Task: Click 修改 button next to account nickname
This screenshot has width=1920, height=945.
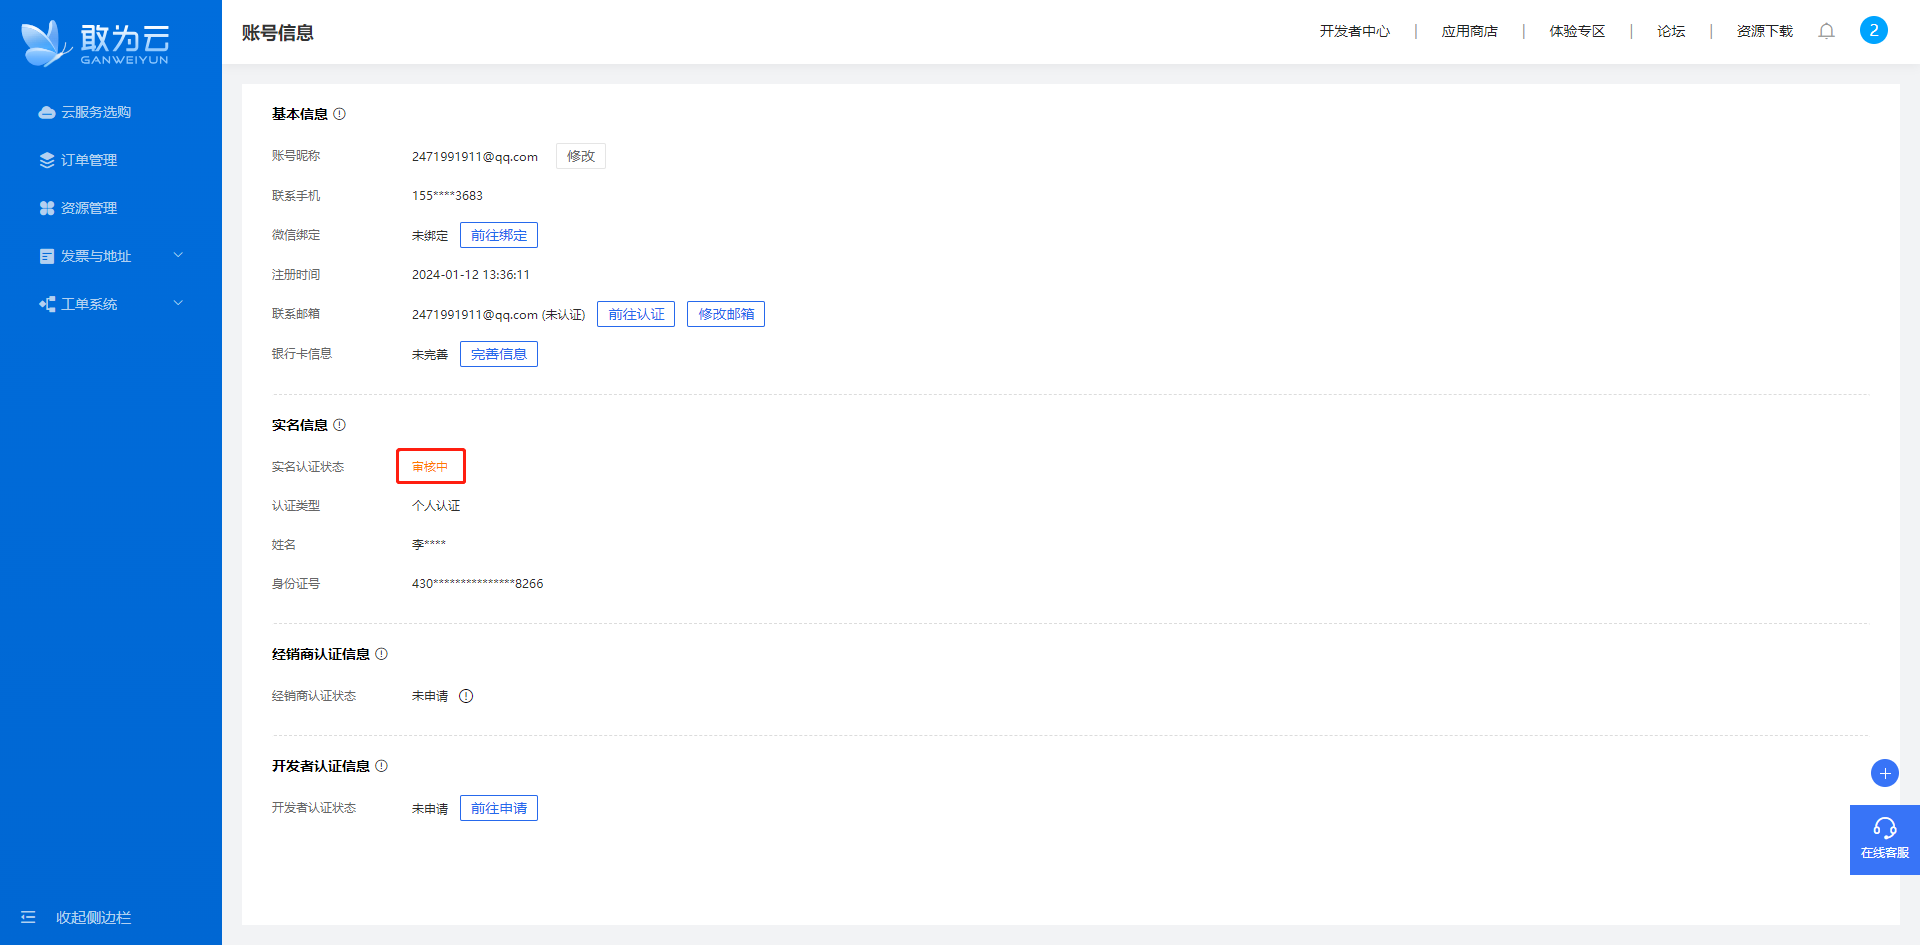Action: click(580, 156)
